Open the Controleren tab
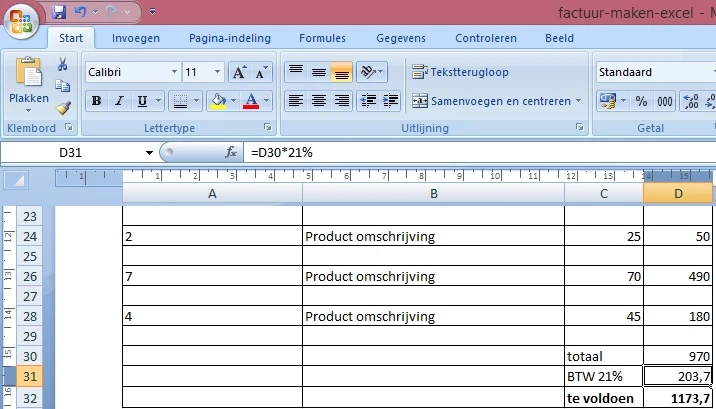716x409 pixels. 486,38
